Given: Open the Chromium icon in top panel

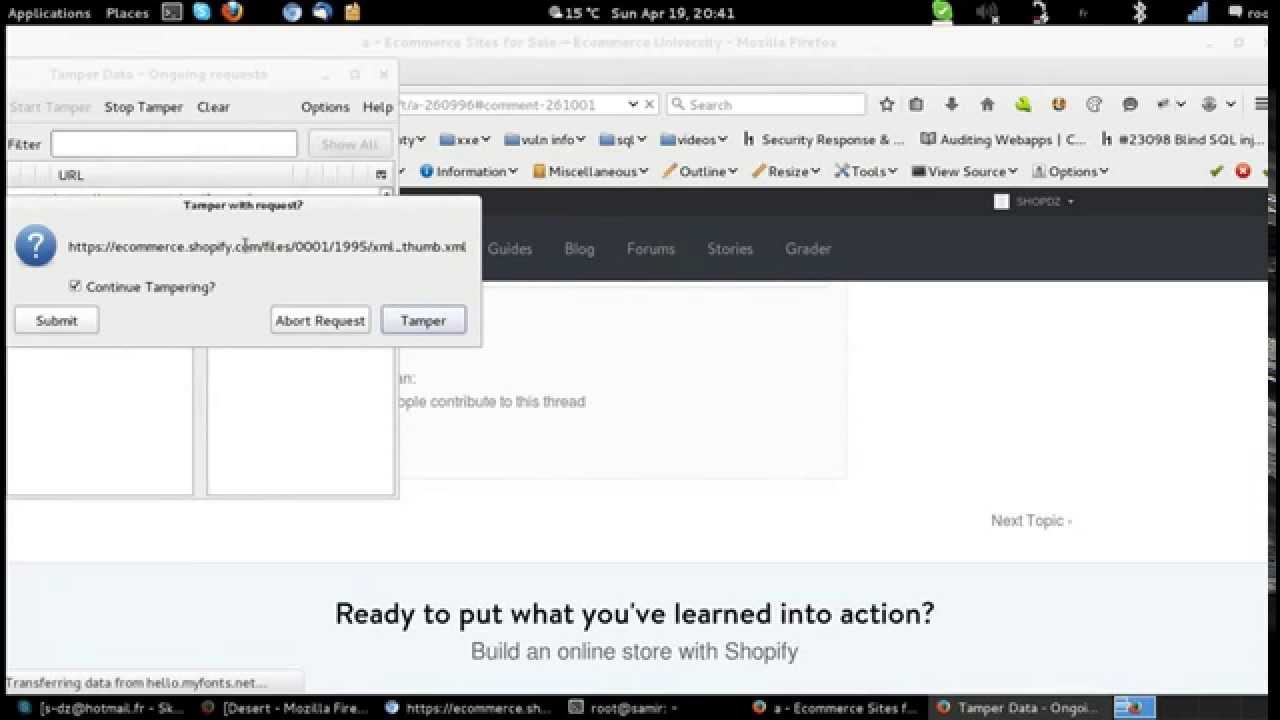Looking at the screenshot, I should (x=292, y=13).
